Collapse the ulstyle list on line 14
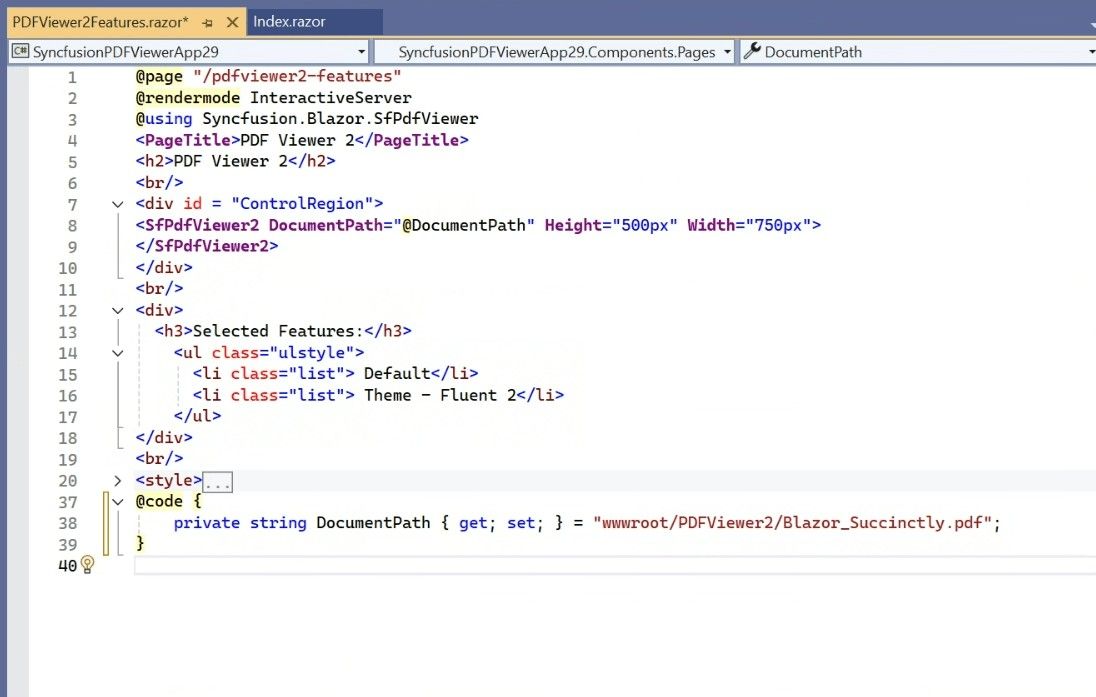The height and width of the screenshot is (697, 1096). (118, 352)
